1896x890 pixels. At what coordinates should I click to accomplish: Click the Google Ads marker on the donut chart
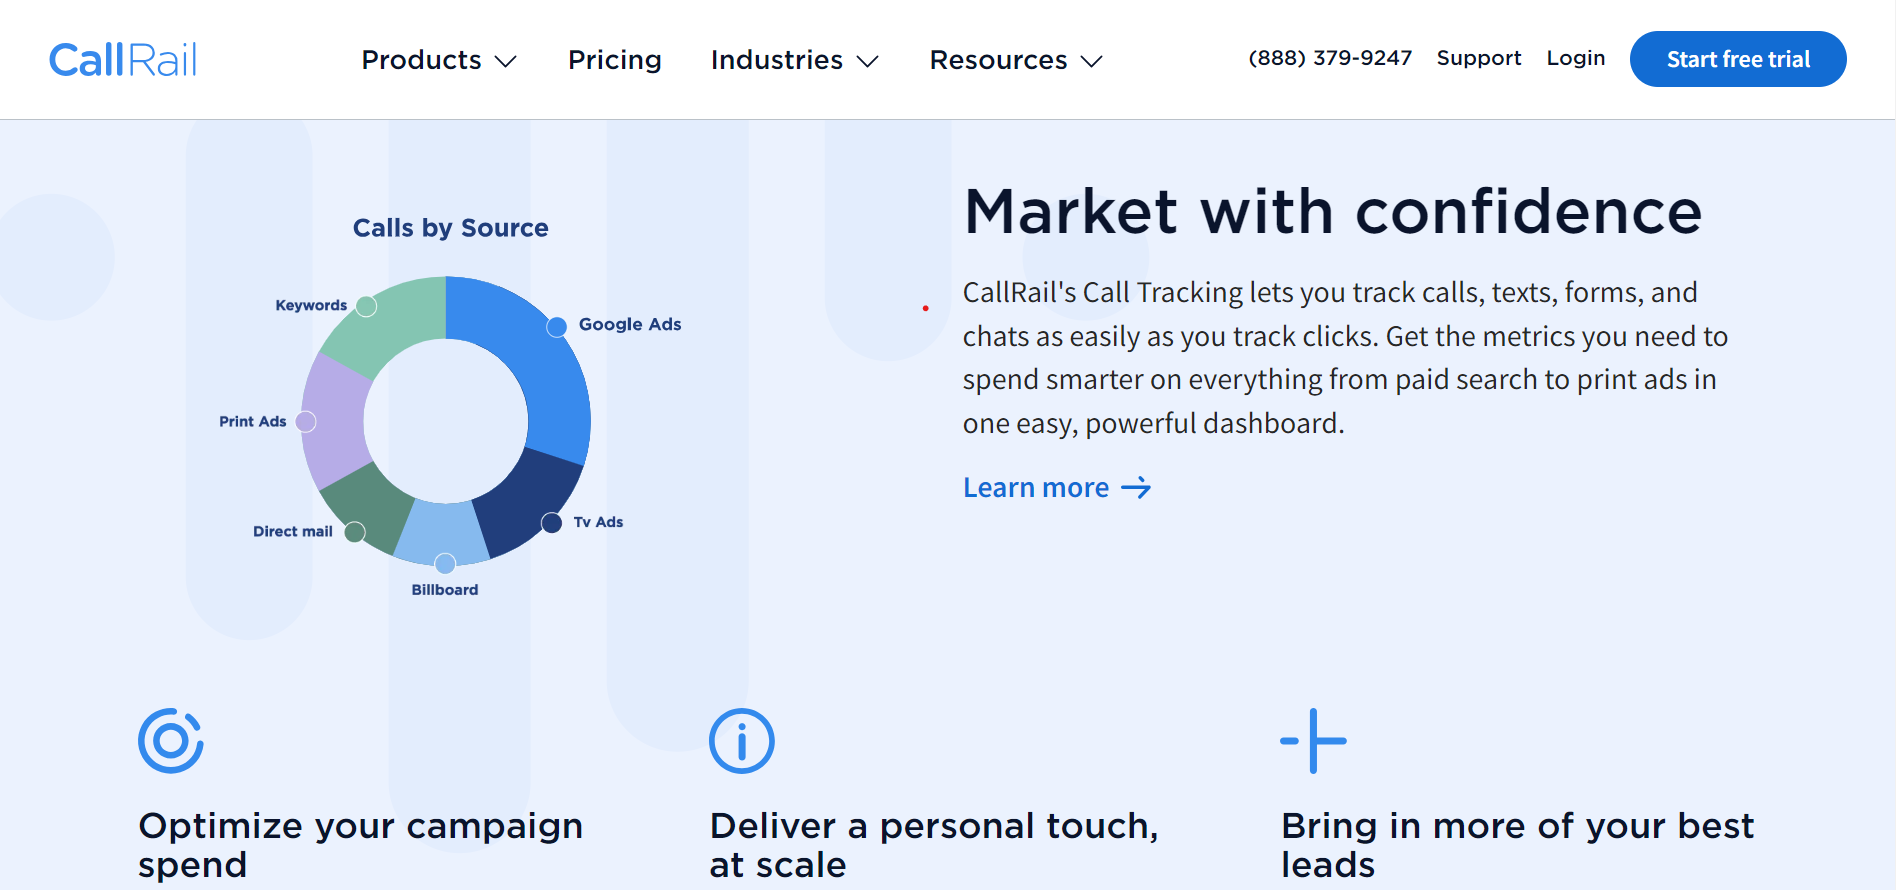(x=556, y=325)
